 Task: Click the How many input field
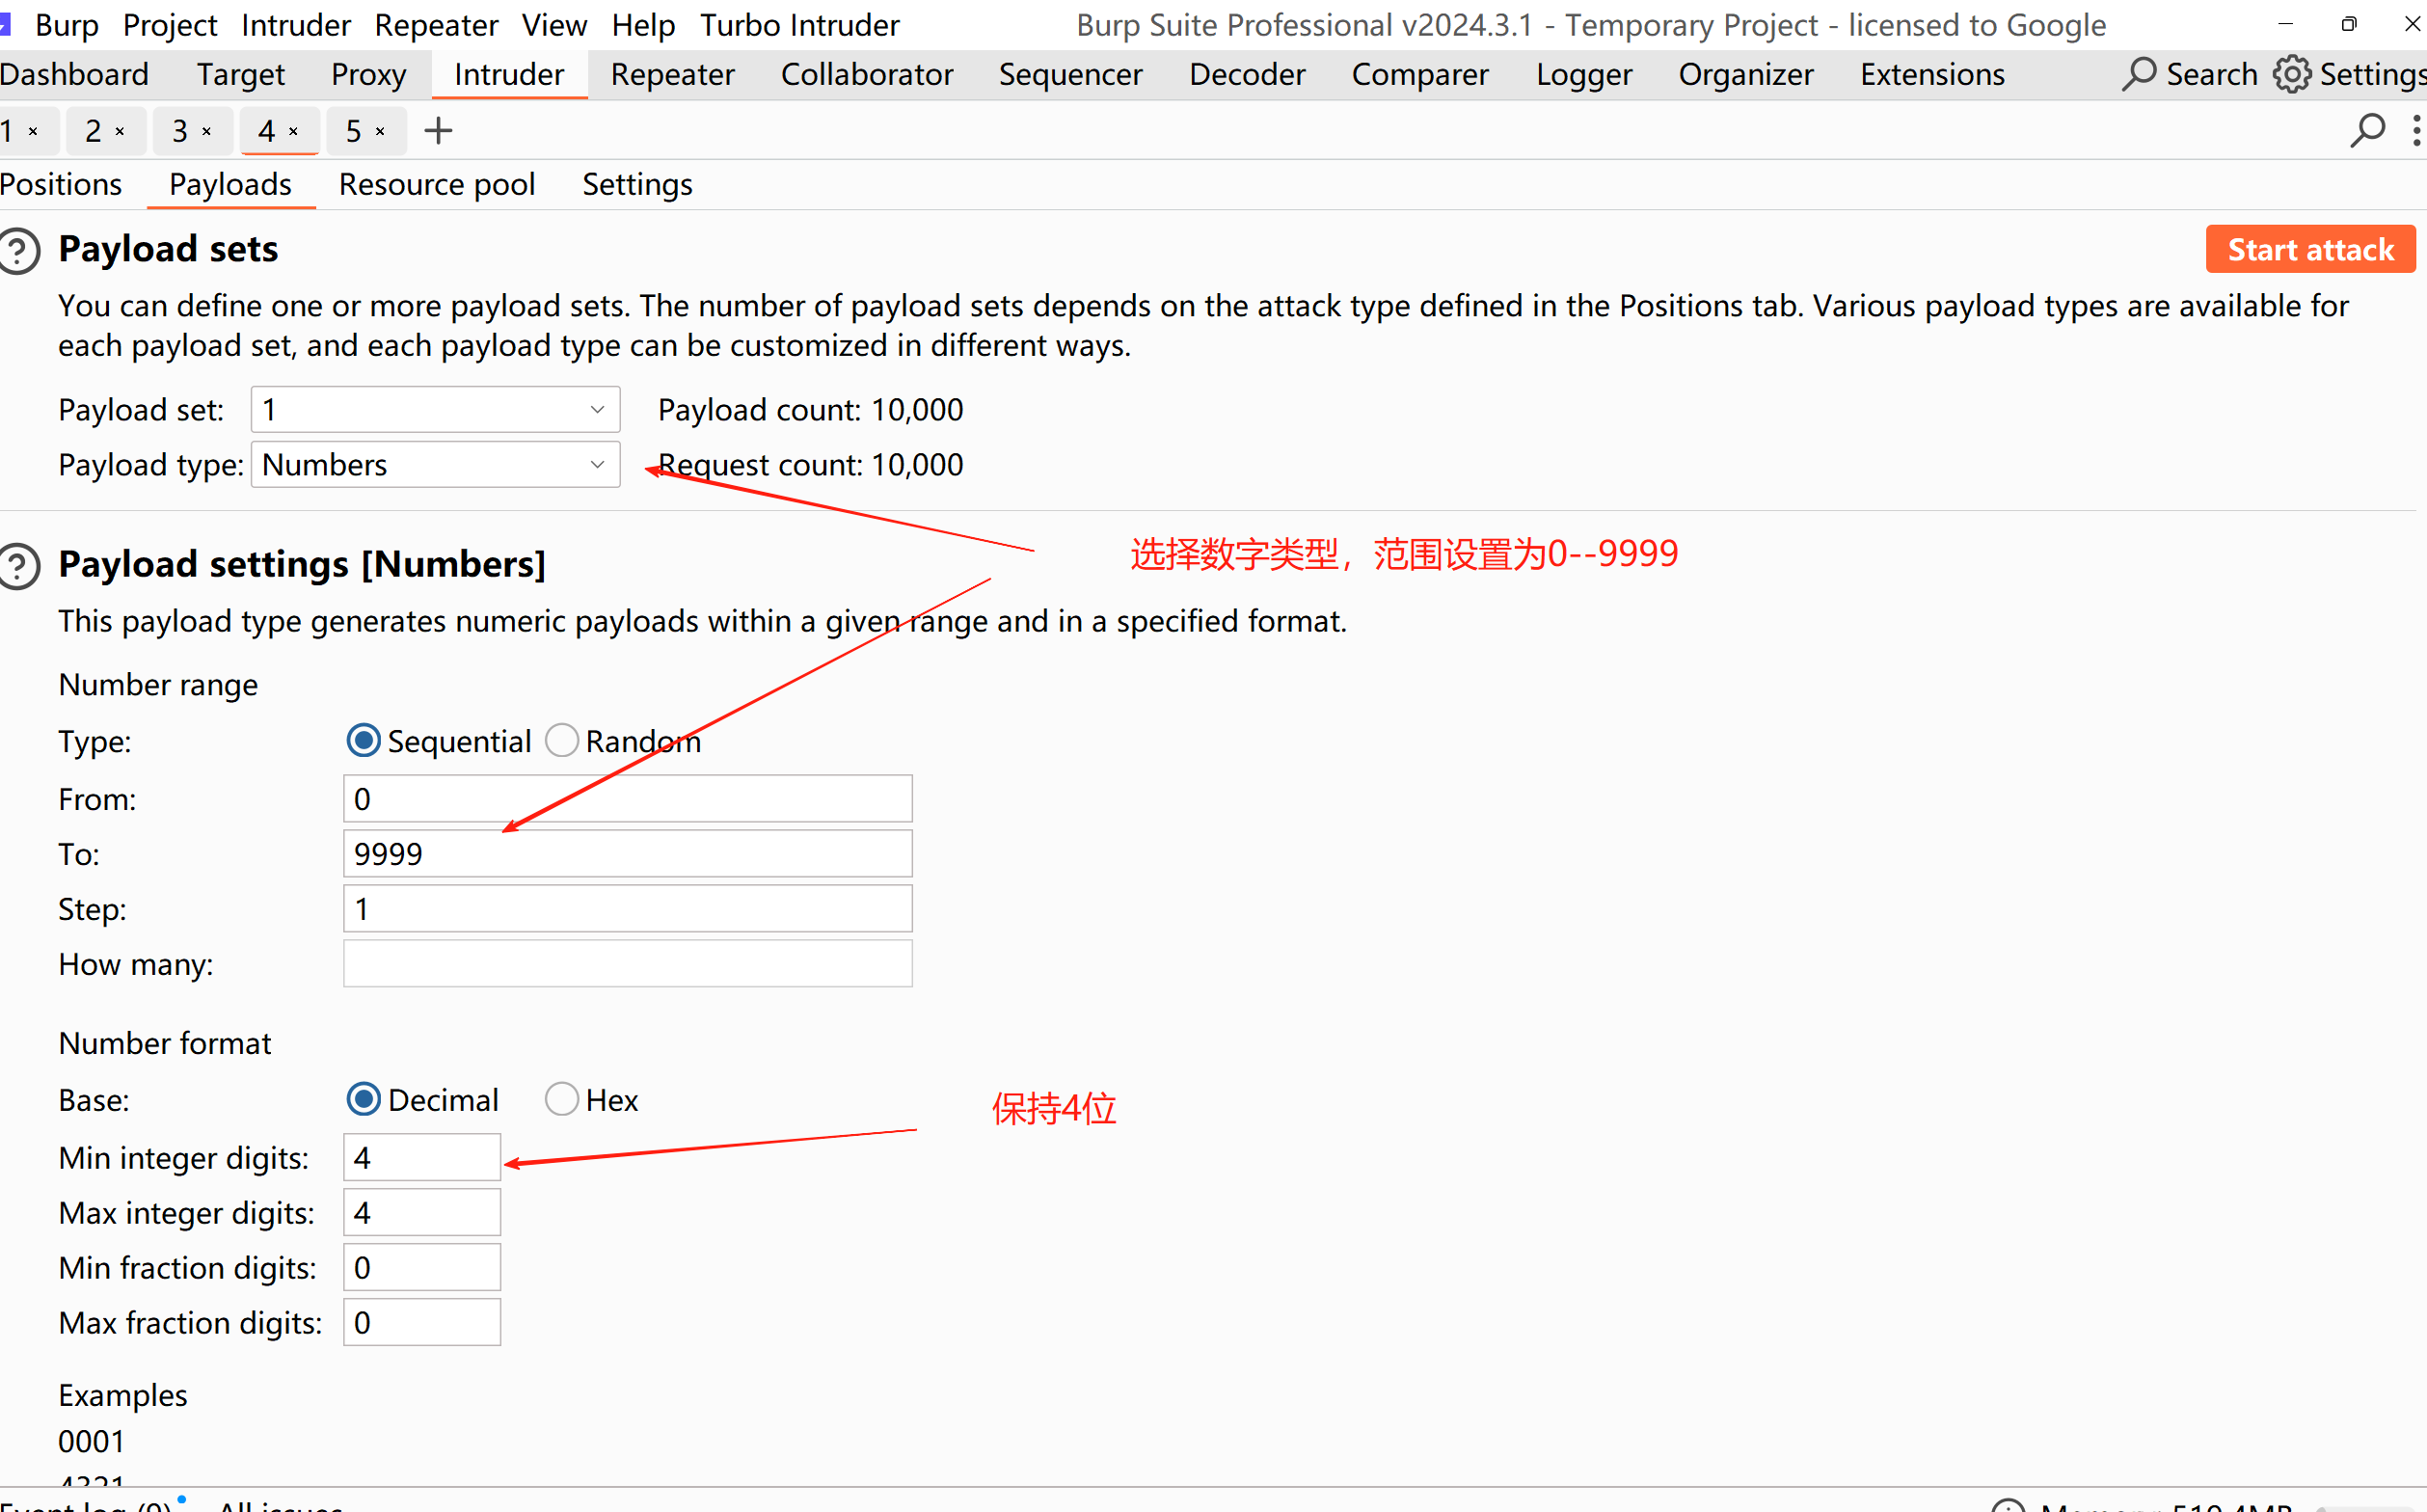click(627, 964)
